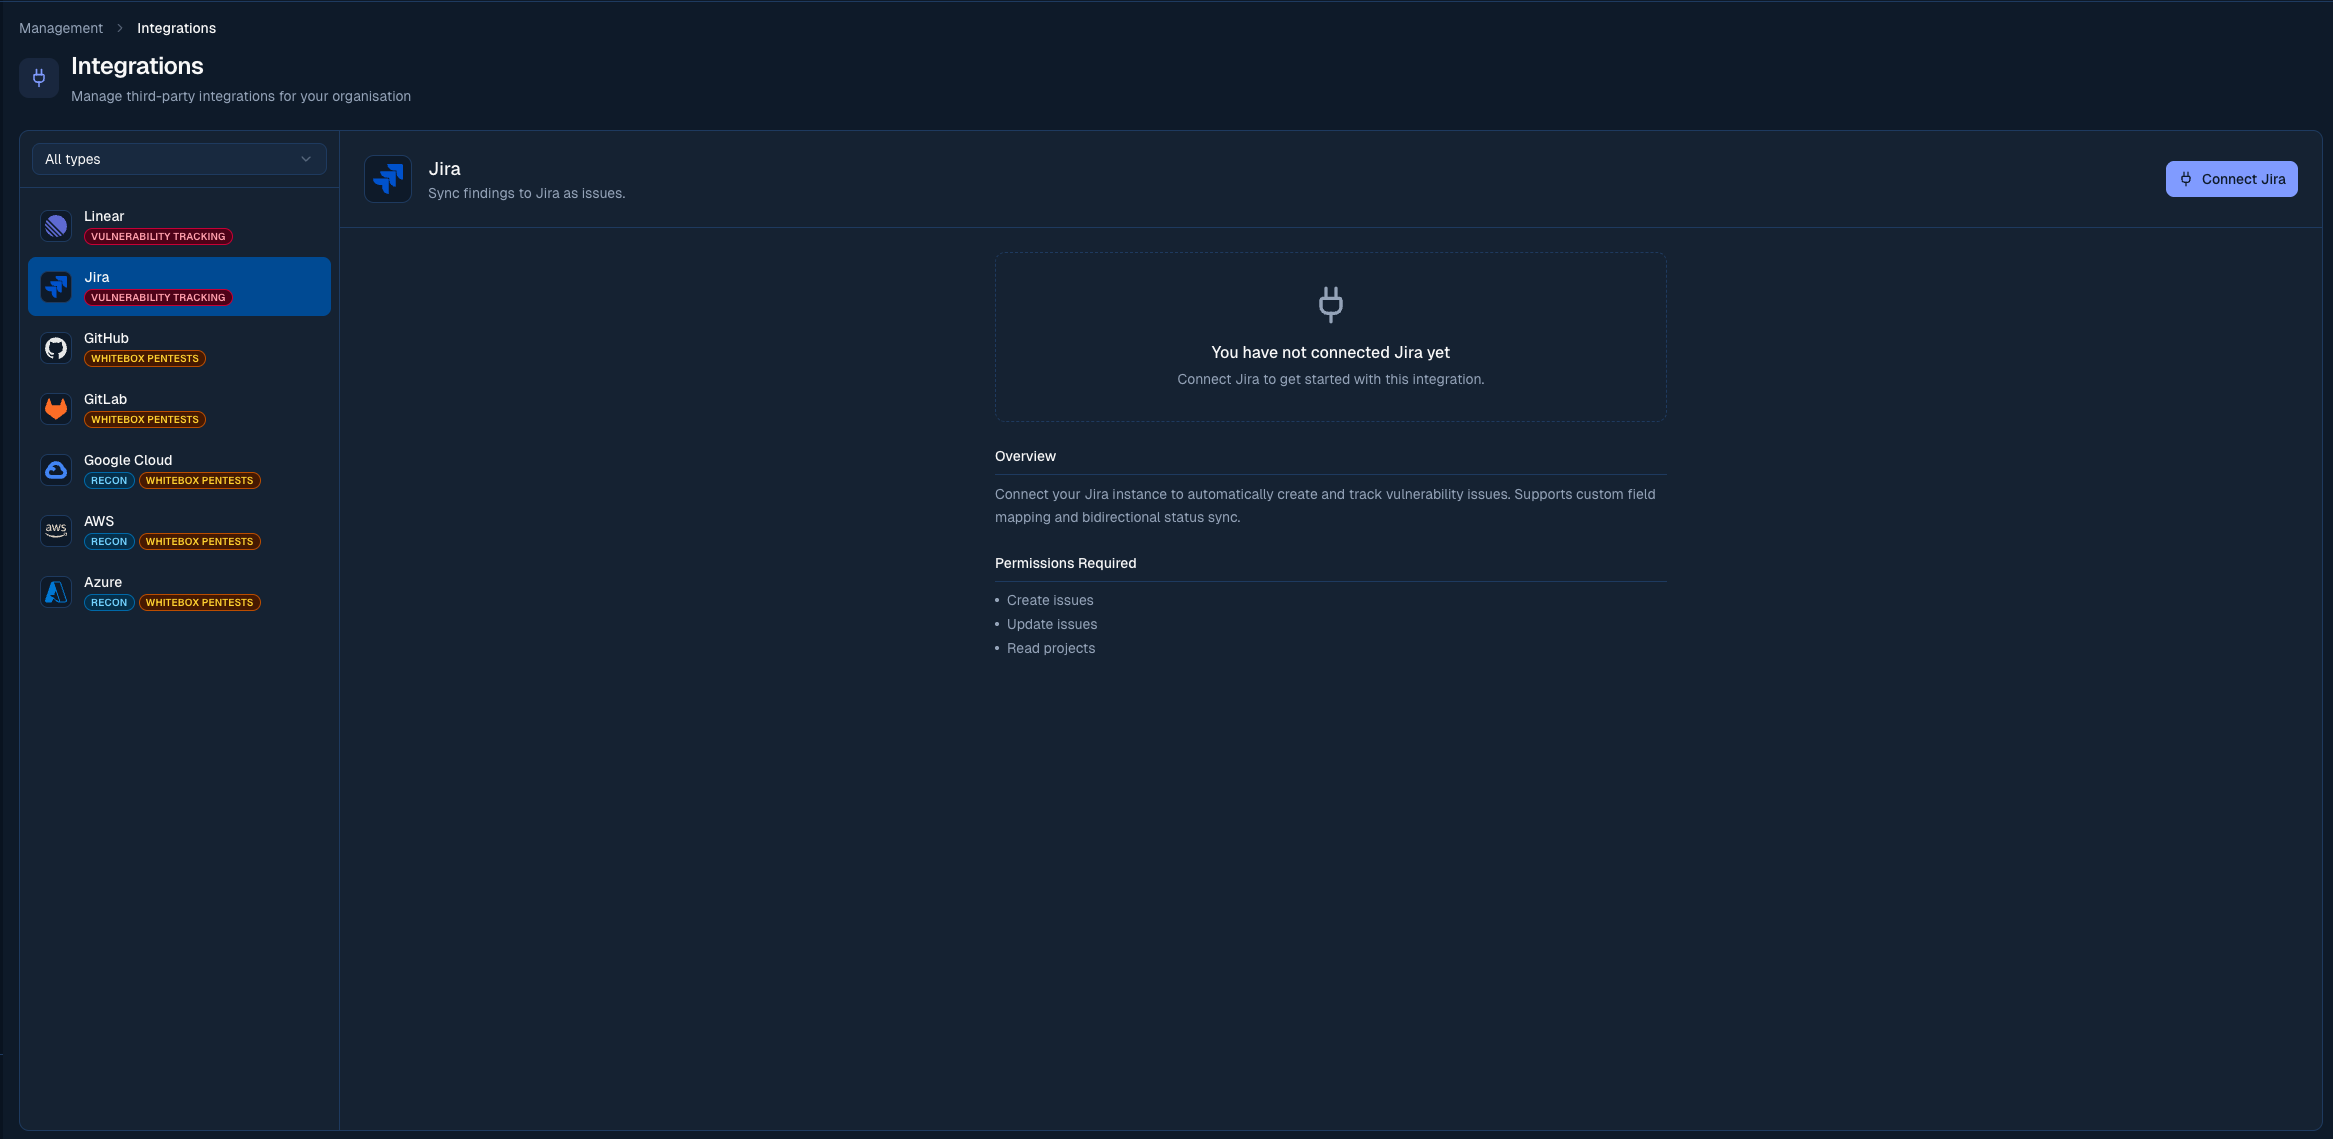Select the Integrations breadcrumb item
The width and height of the screenshot is (2333, 1139).
pos(176,28)
